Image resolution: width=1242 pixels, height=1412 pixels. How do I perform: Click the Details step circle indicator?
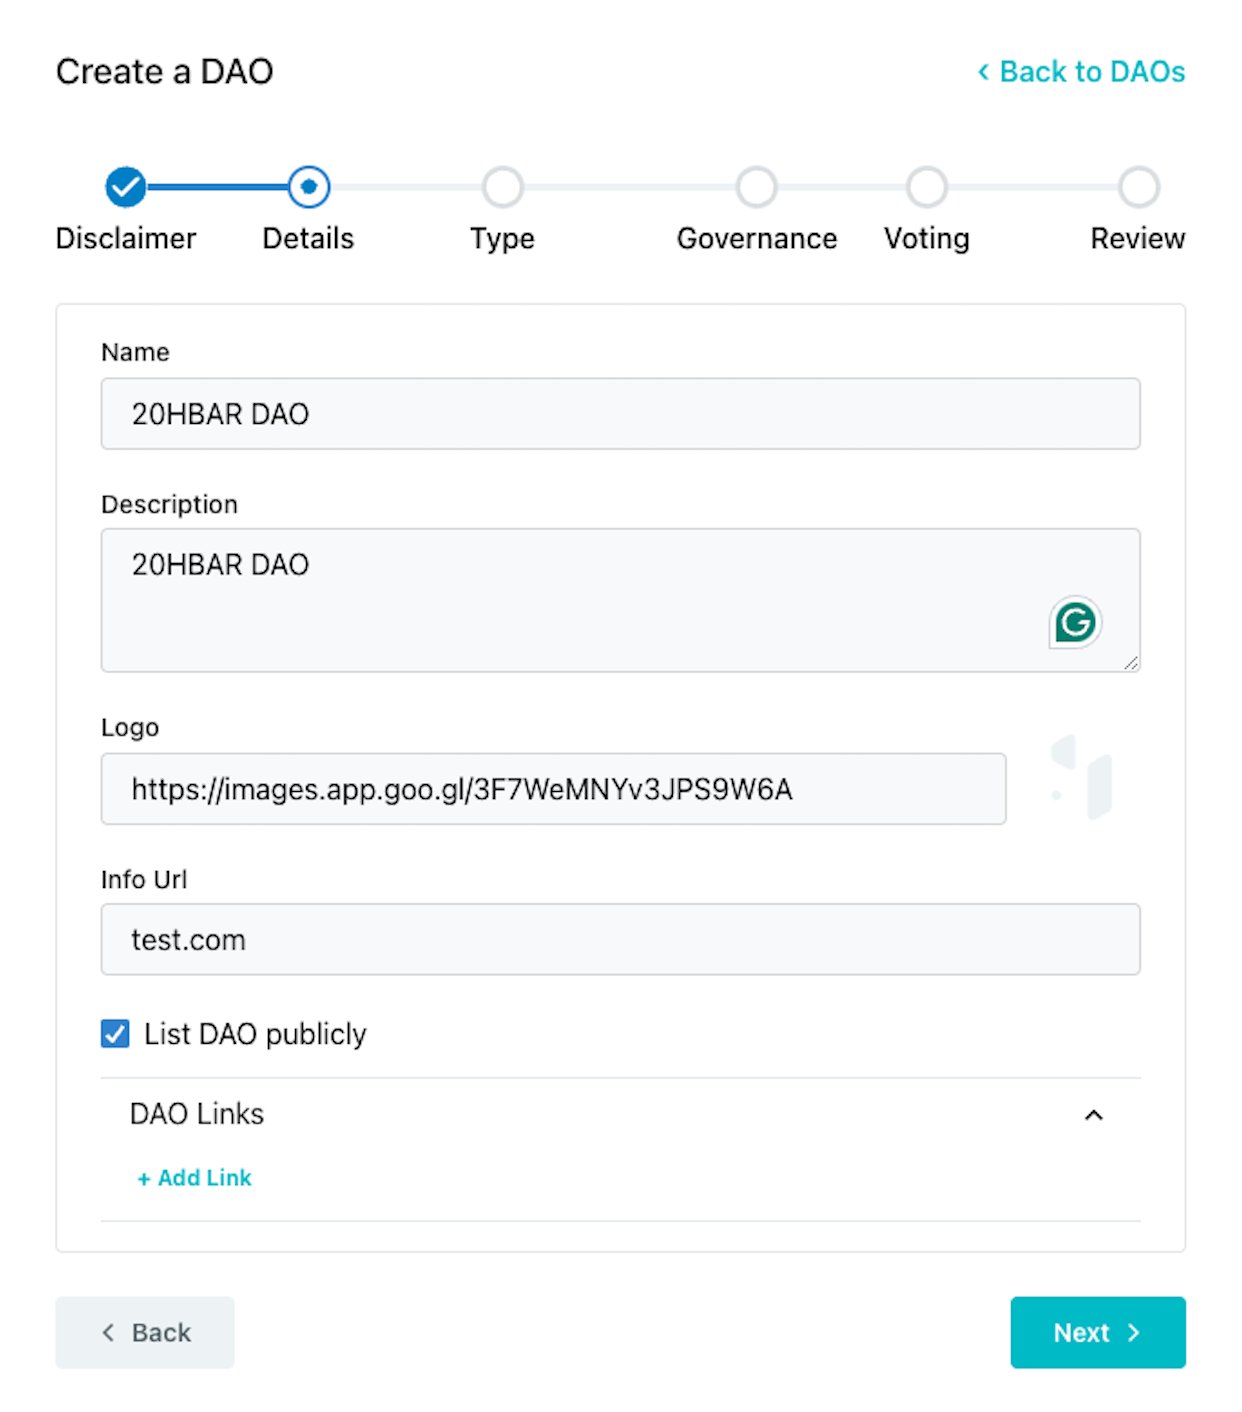309,187
